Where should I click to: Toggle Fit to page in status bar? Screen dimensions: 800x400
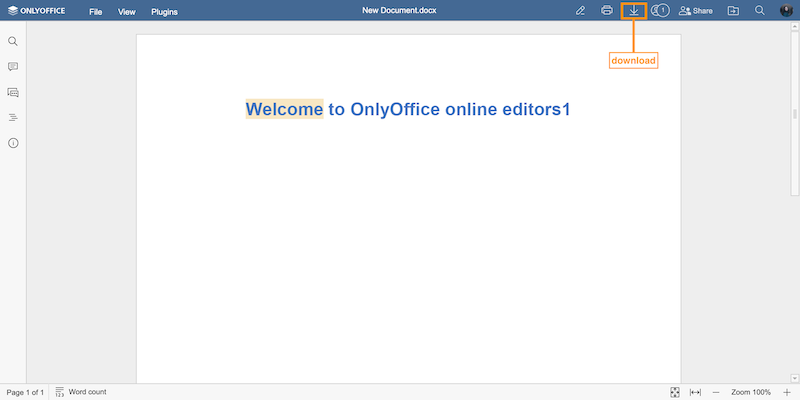tap(675, 392)
